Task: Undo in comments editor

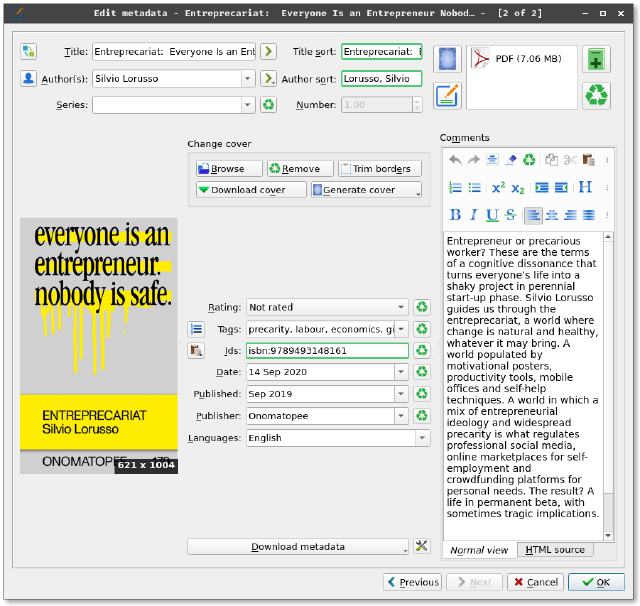Action: (x=455, y=160)
